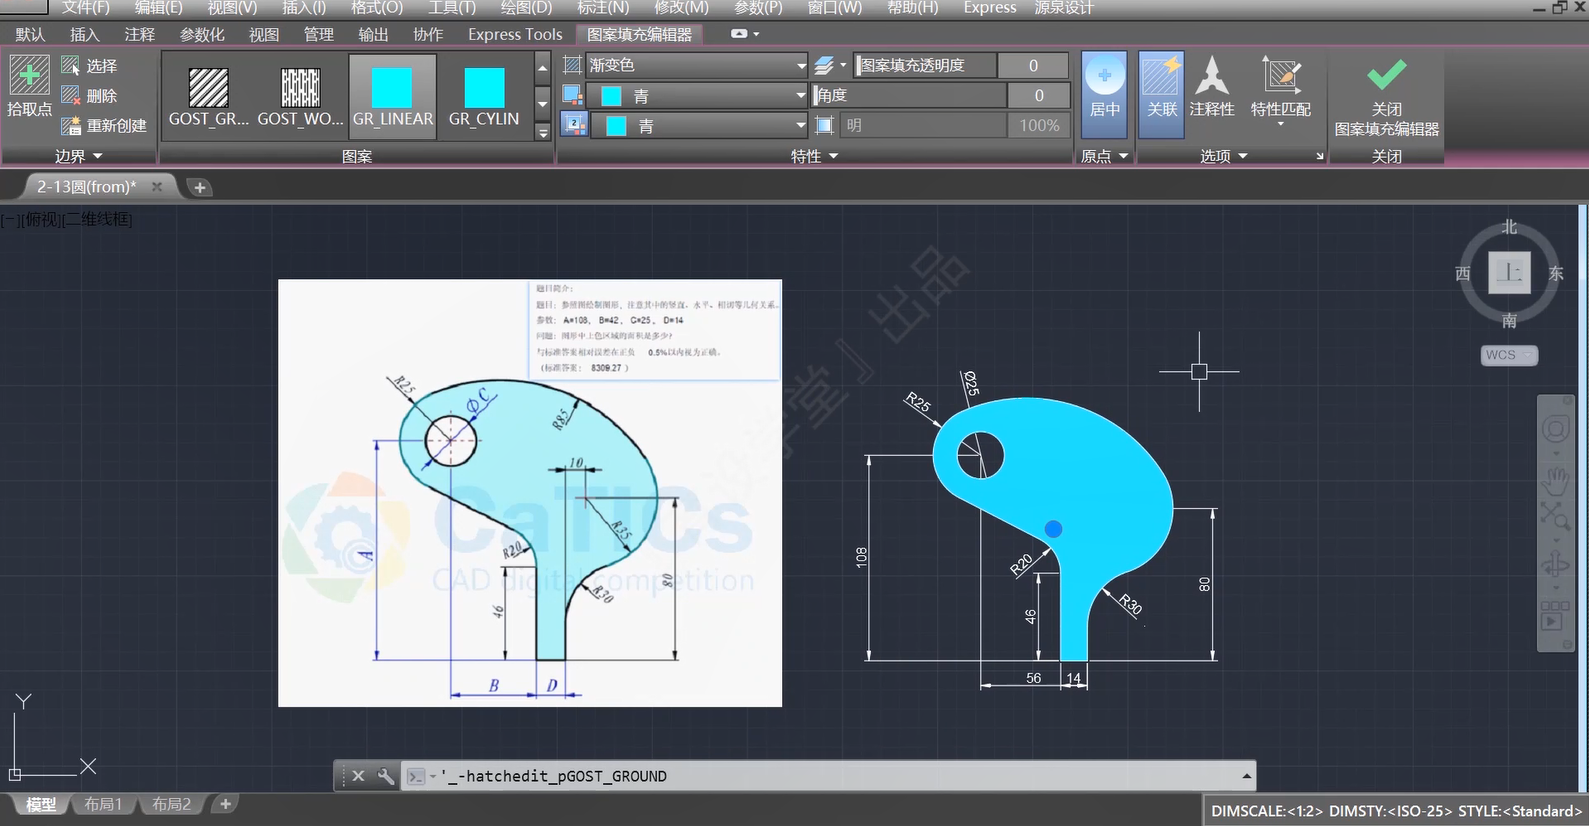Switch to the 图案填充编辑器 ribbon tab

pos(640,34)
